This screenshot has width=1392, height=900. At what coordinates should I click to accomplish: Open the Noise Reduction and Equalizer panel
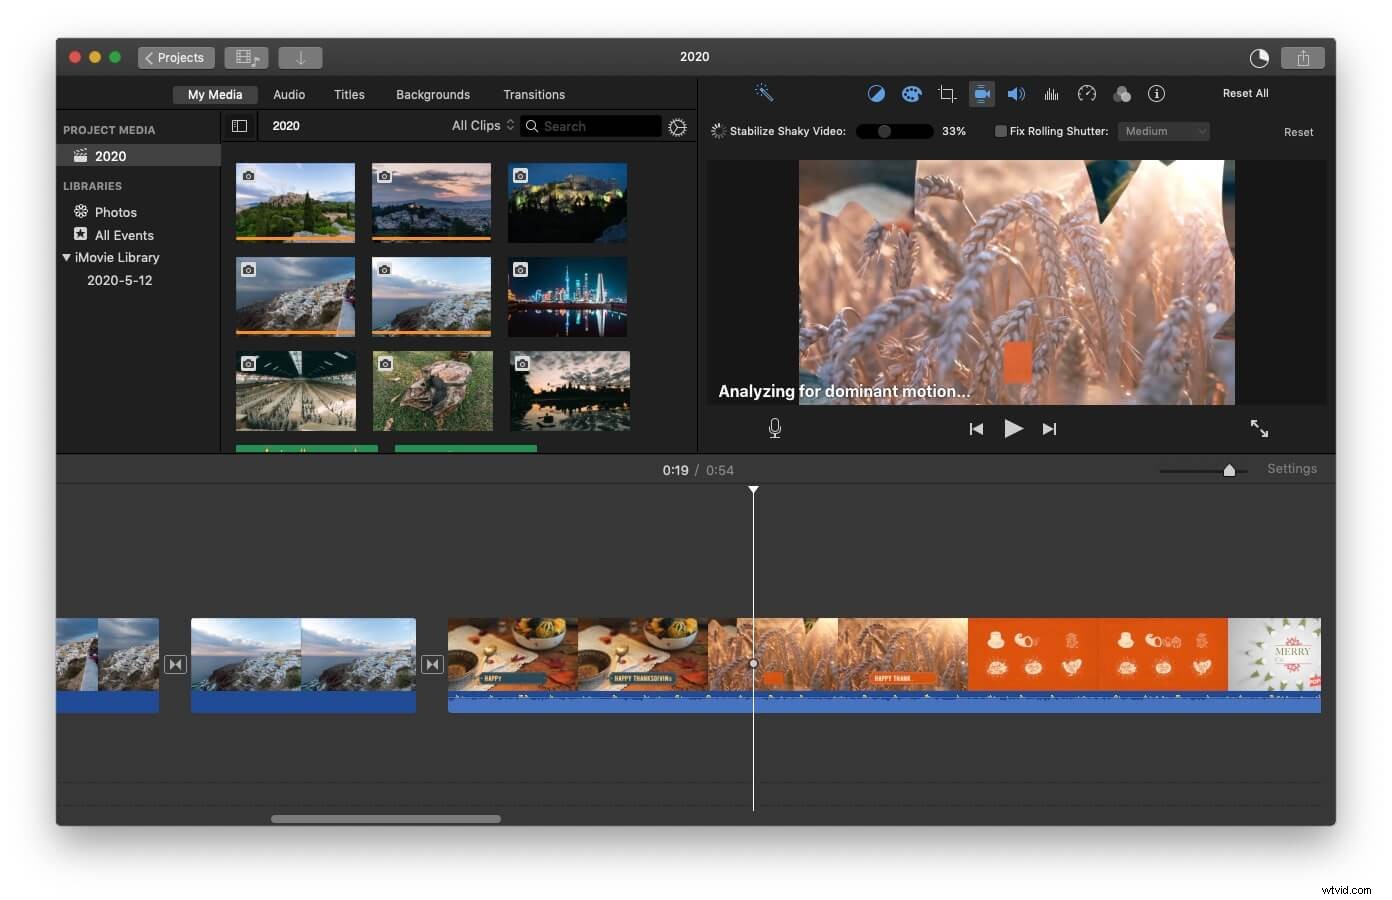click(1052, 93)
